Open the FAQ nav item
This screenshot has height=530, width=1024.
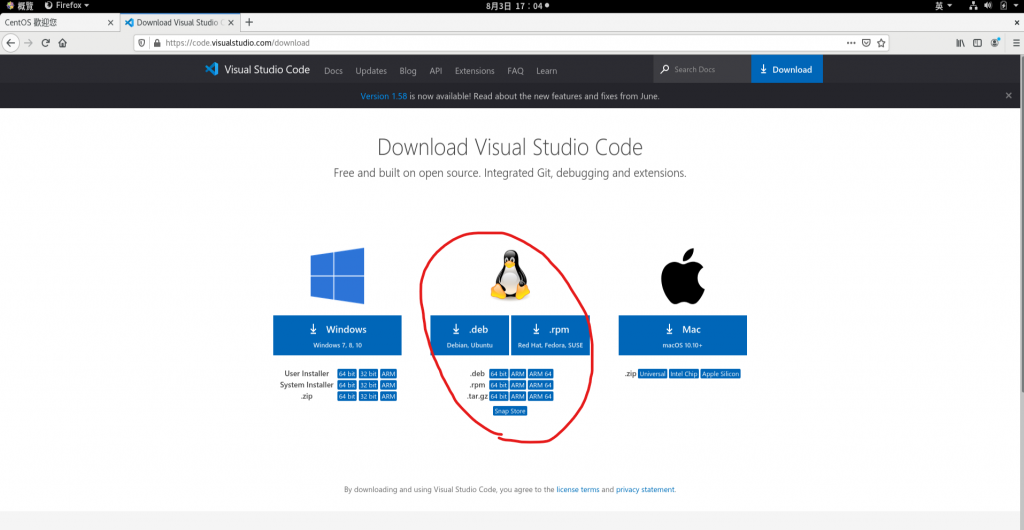(515, 70)
